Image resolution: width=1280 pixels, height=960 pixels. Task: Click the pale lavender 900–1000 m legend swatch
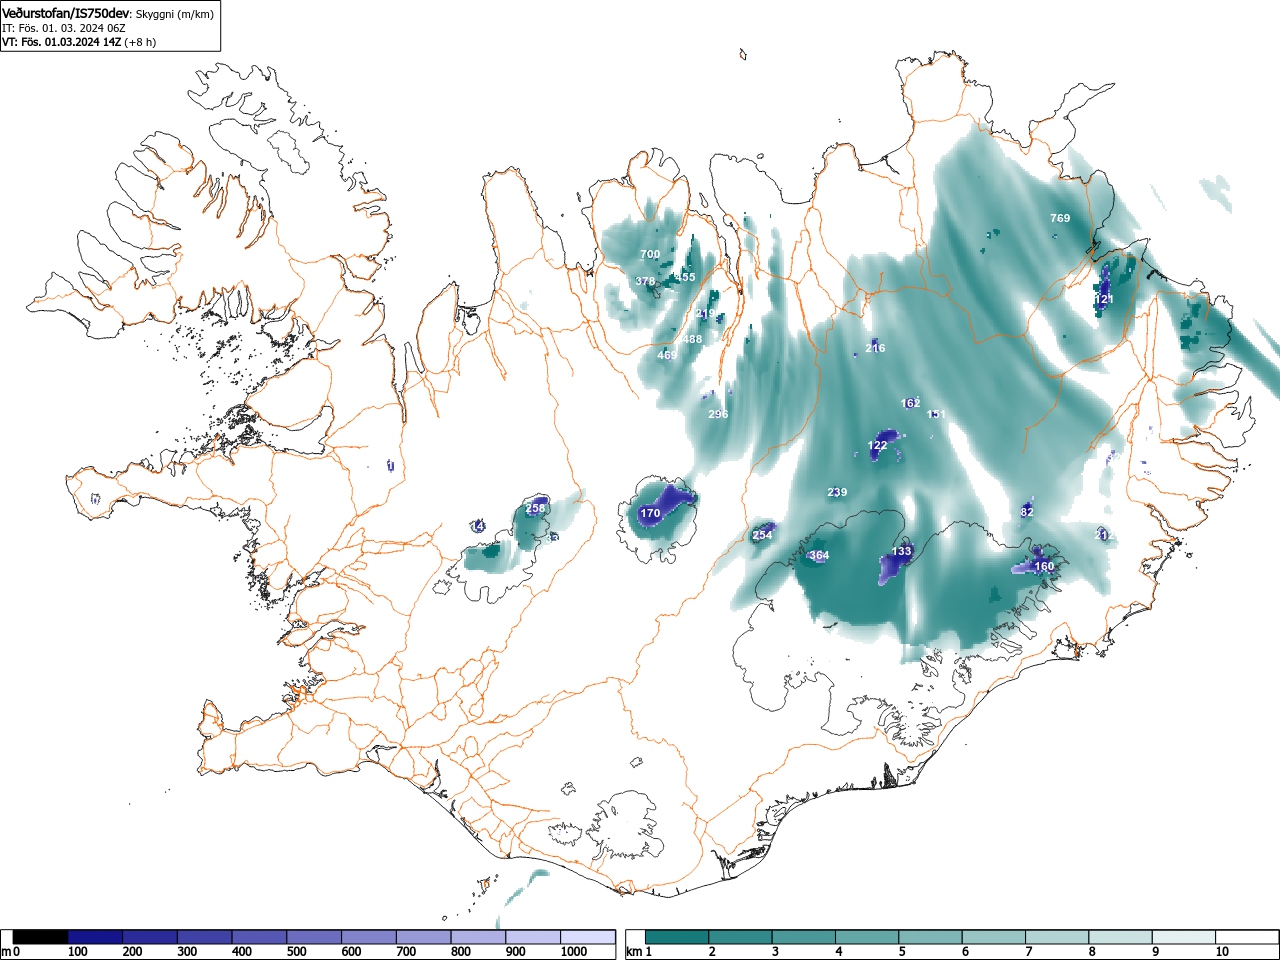click(533, 937)
